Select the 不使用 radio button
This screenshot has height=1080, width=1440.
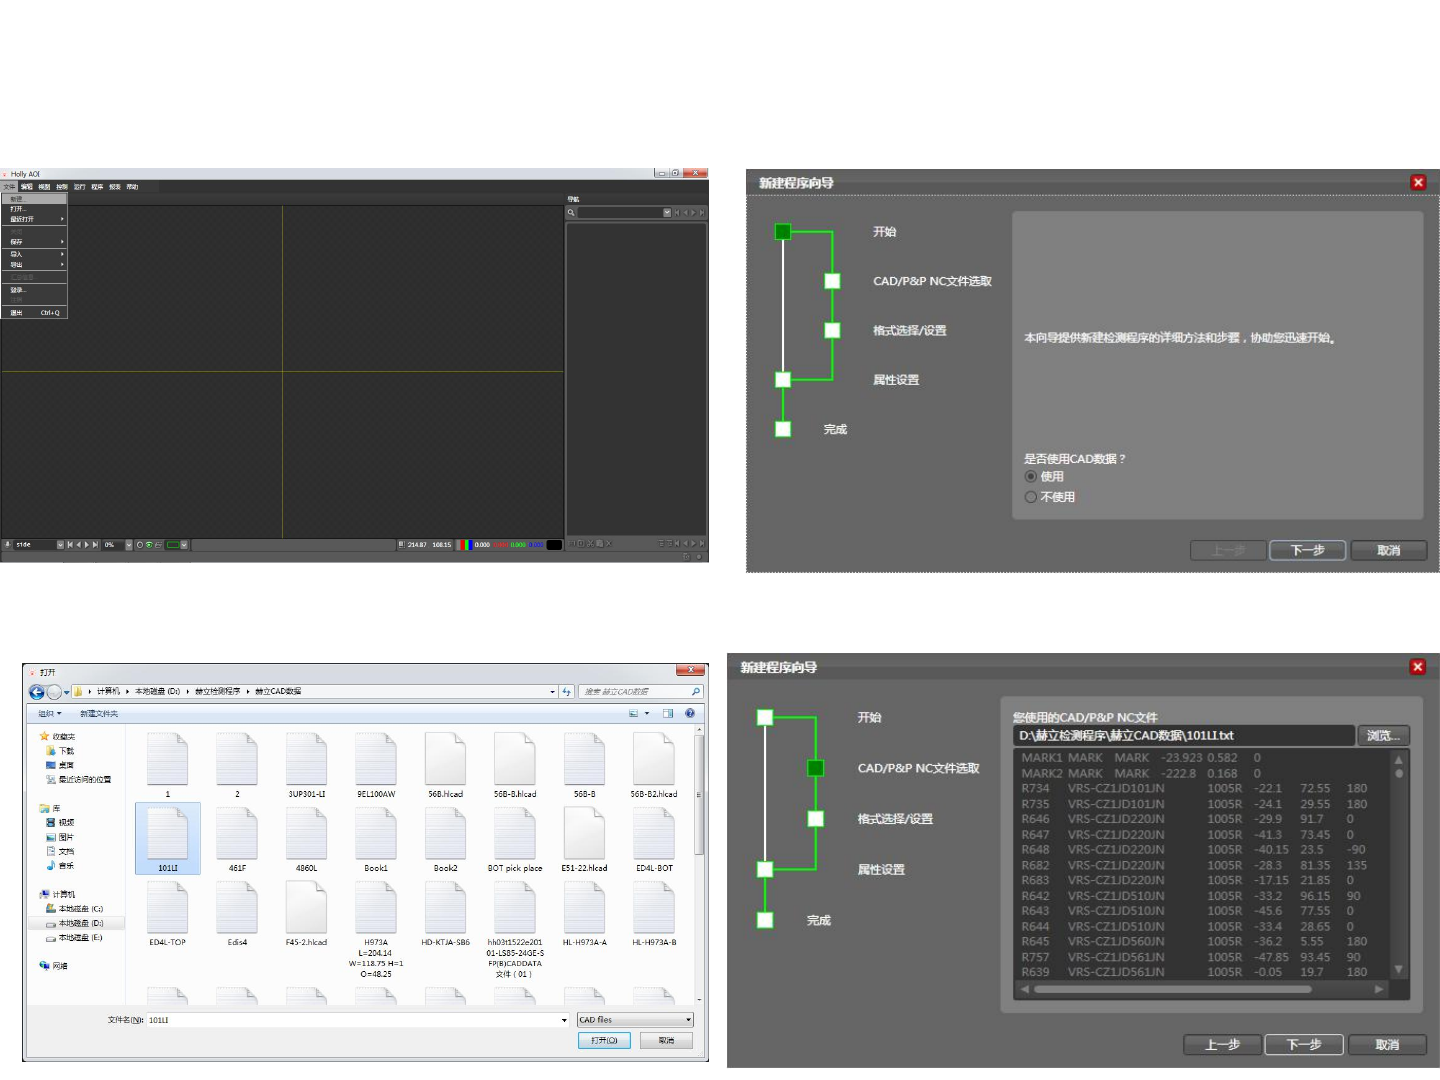point(1031,497)
